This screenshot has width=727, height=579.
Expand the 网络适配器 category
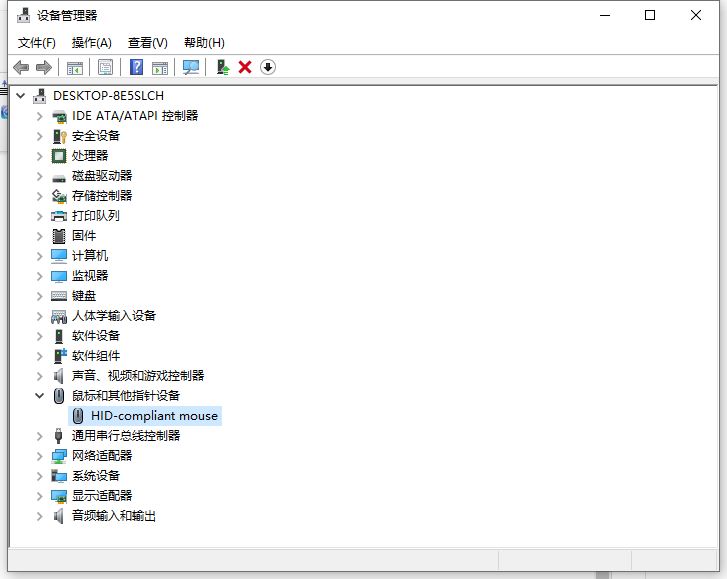[40, 456]
